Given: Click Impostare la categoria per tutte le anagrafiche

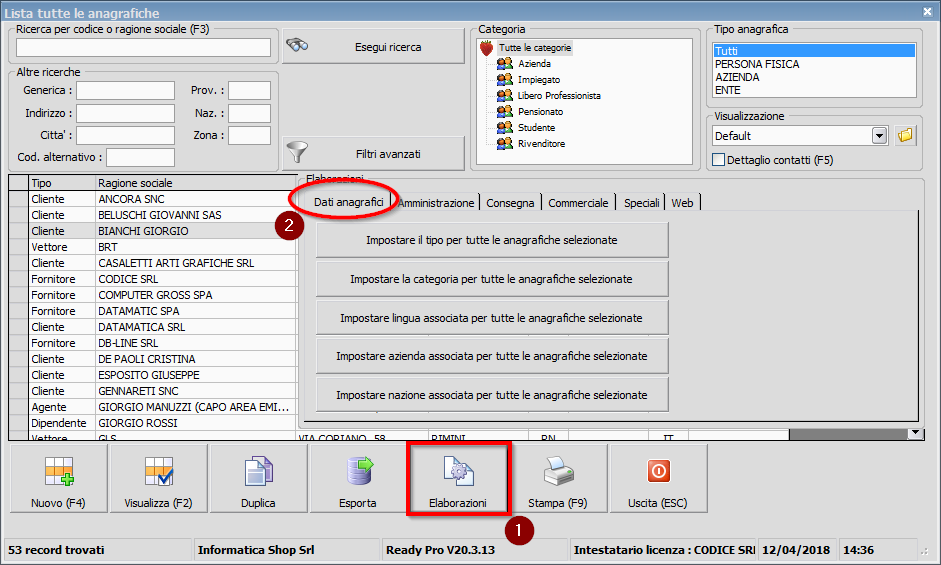Looking at the screenshot, I should 492,279.
